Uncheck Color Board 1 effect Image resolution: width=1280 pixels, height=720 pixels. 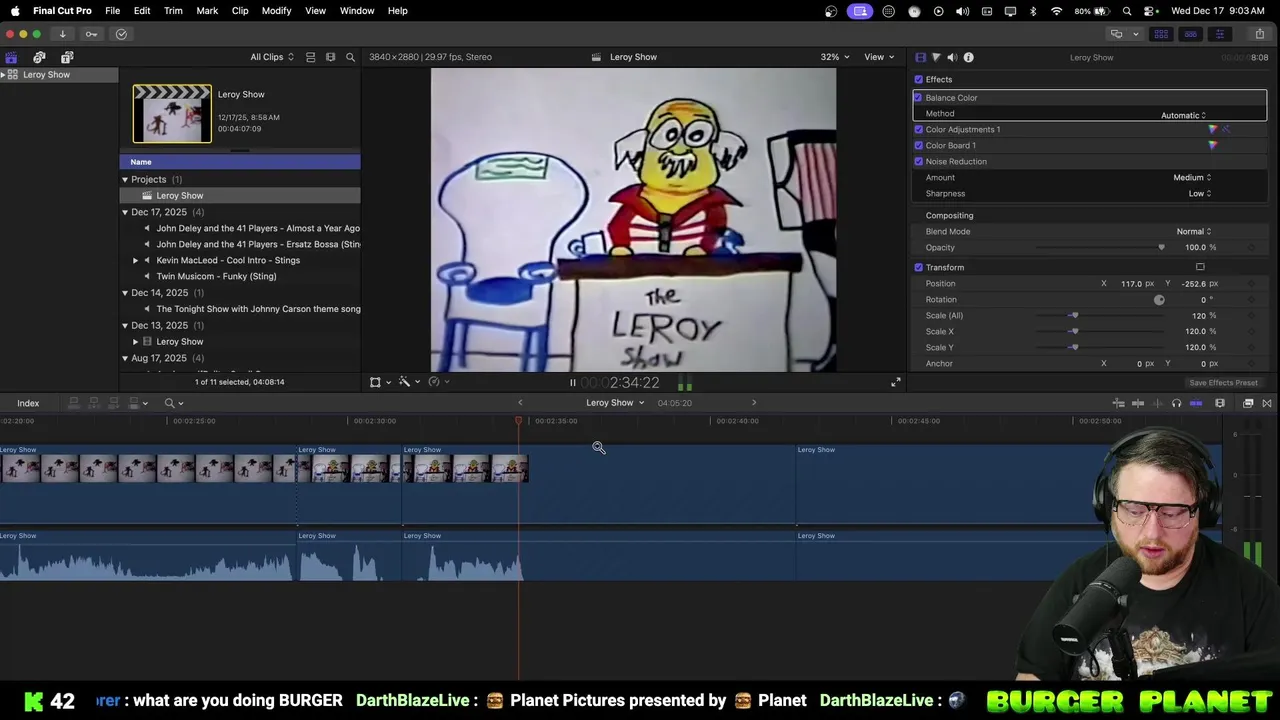tap(919, 145)
